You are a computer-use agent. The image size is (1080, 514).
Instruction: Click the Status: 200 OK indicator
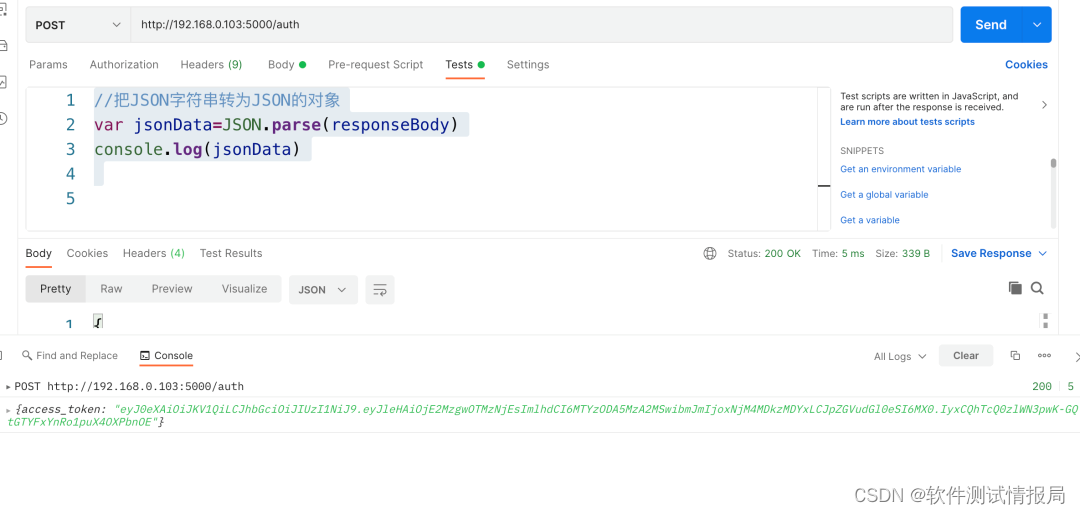764,254
